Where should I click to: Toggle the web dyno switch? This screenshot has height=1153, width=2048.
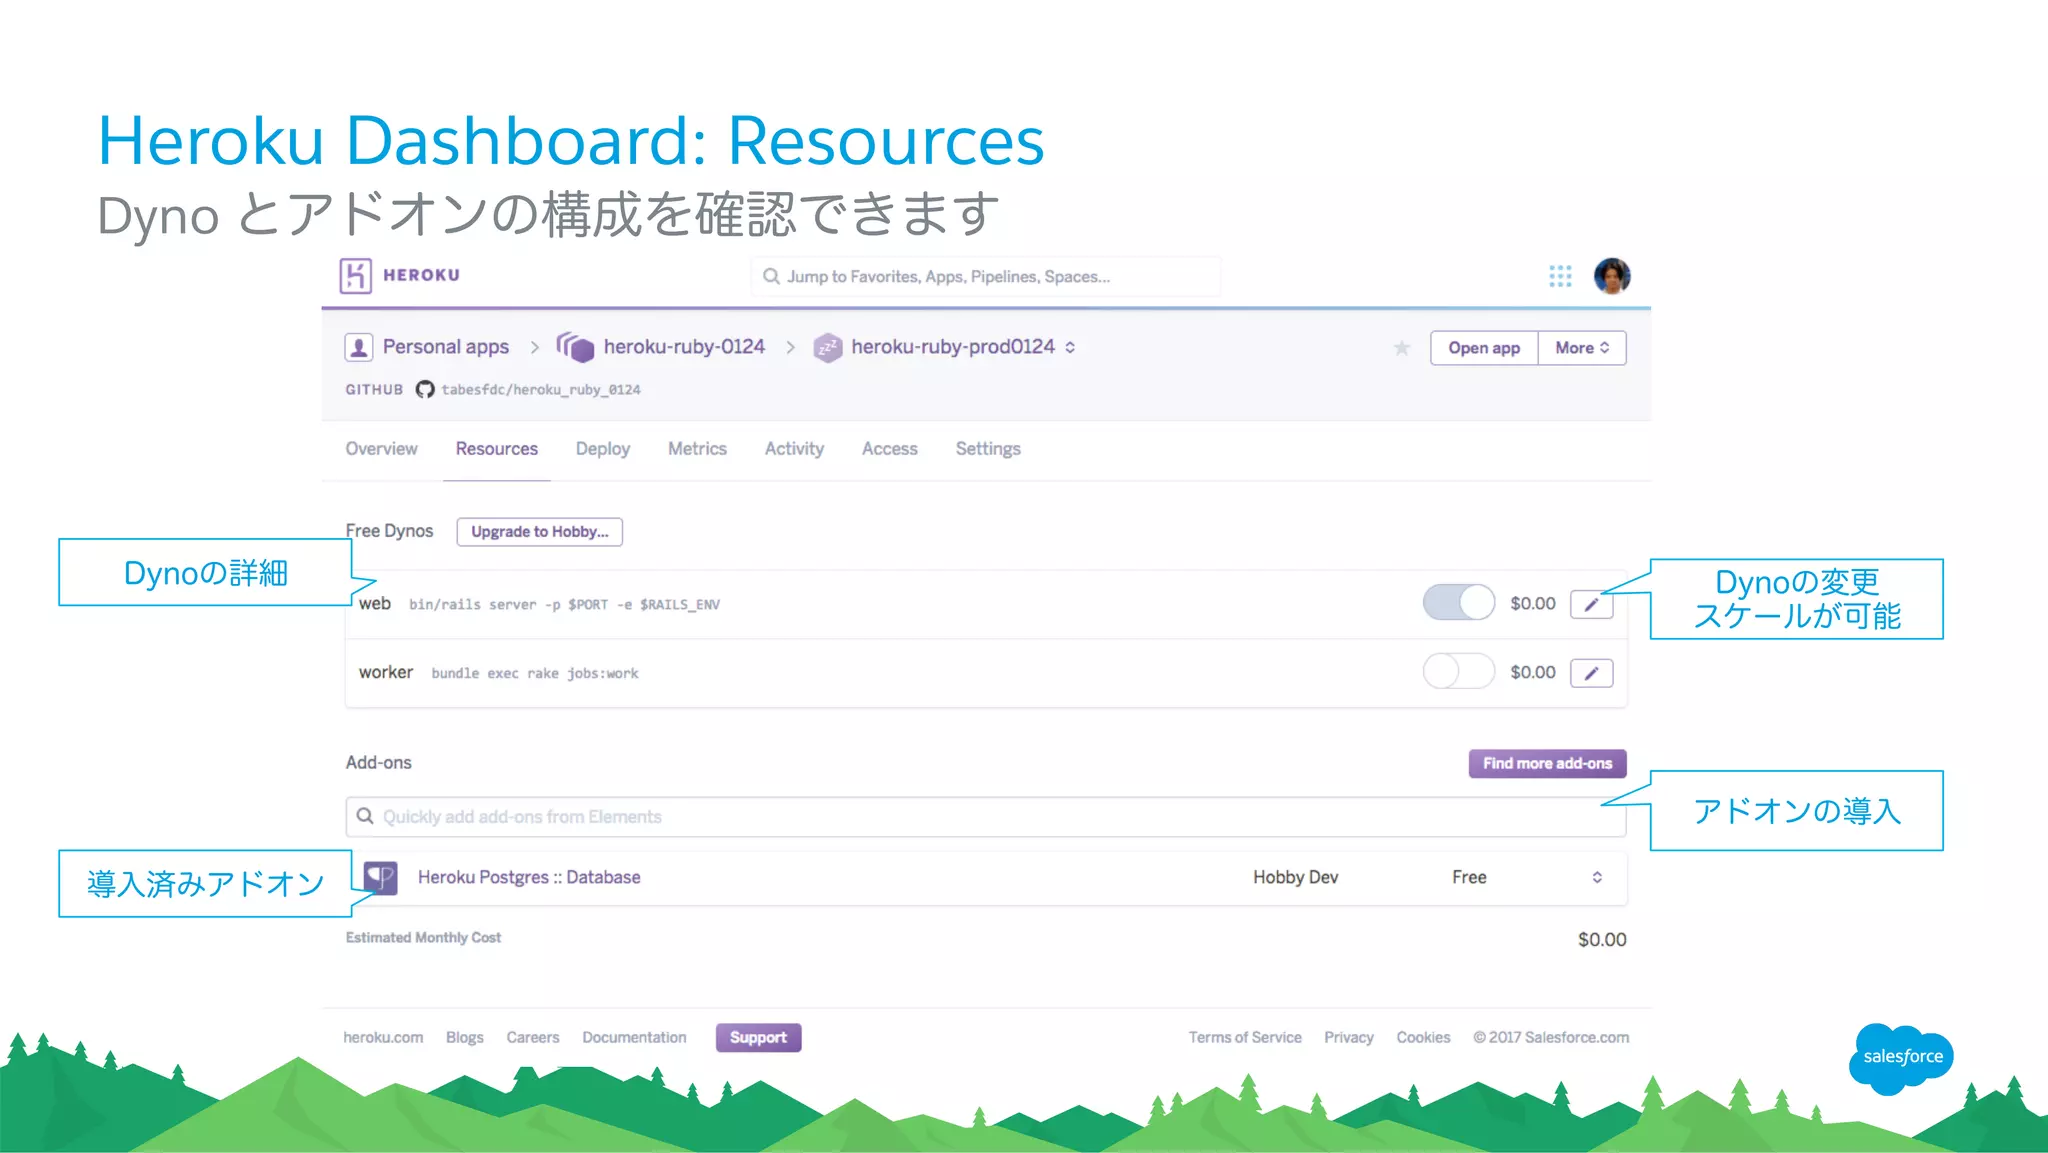pos(1458,603)
